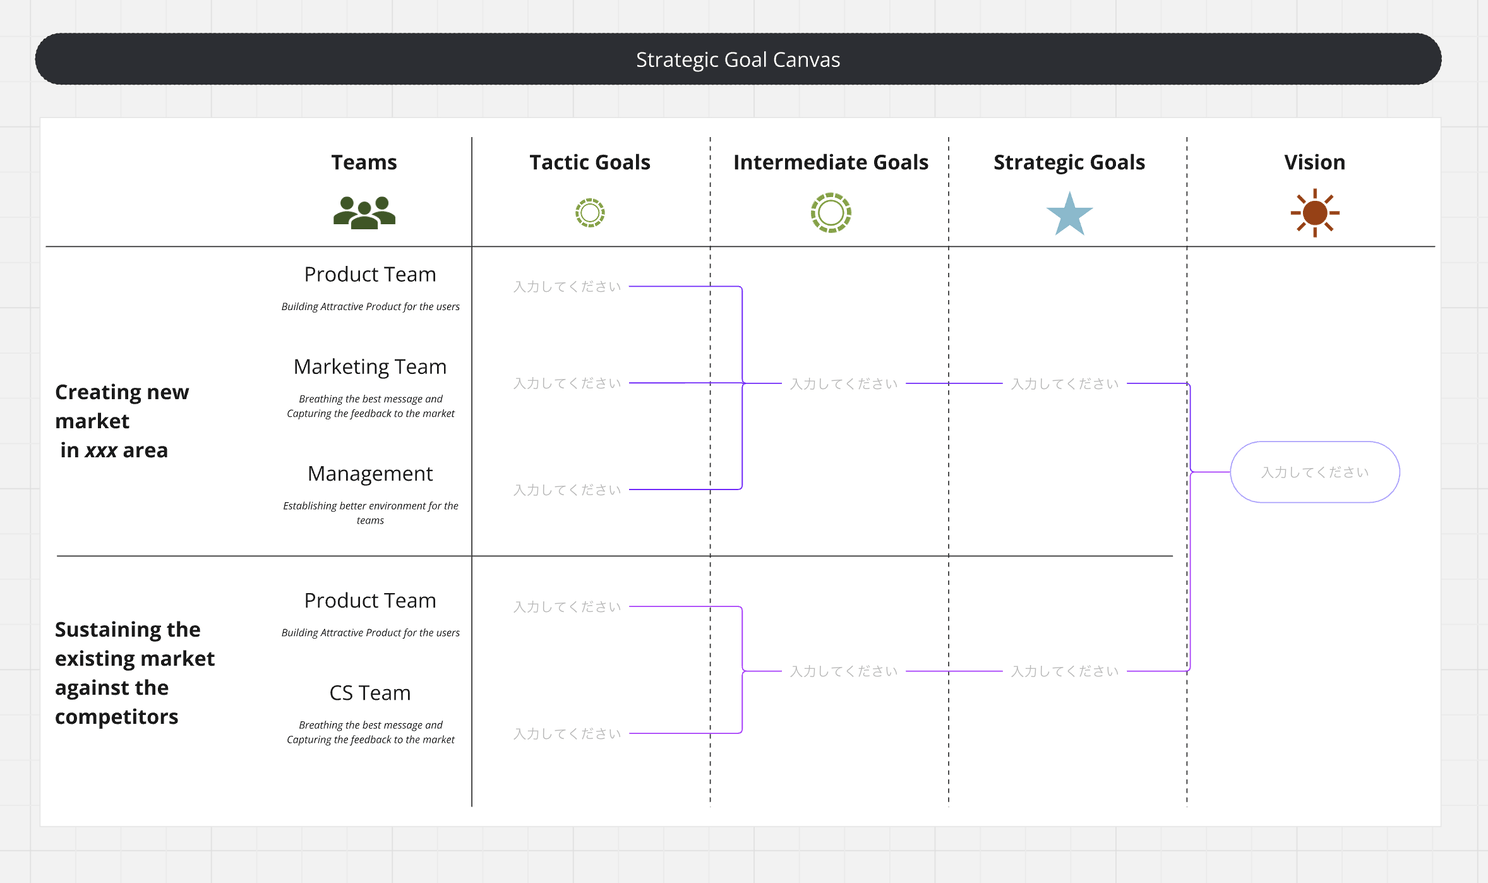
Task: Select the Strategic Goal Canvas title bar
Action: click(738, 59)
